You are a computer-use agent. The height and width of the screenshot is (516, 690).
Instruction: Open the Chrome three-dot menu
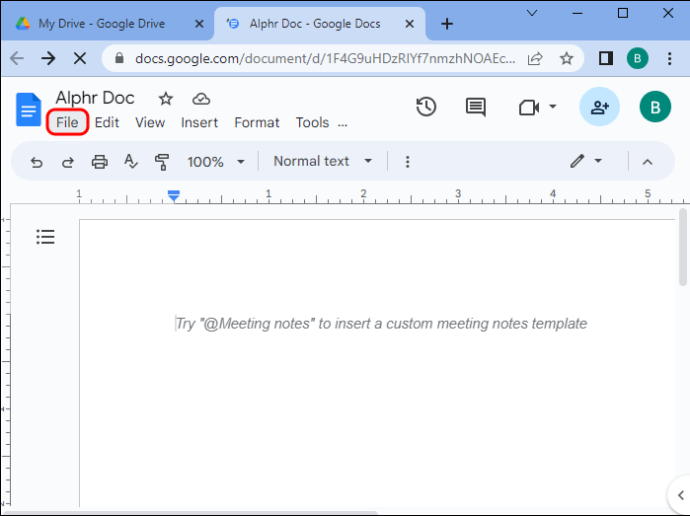coord(669,58)
